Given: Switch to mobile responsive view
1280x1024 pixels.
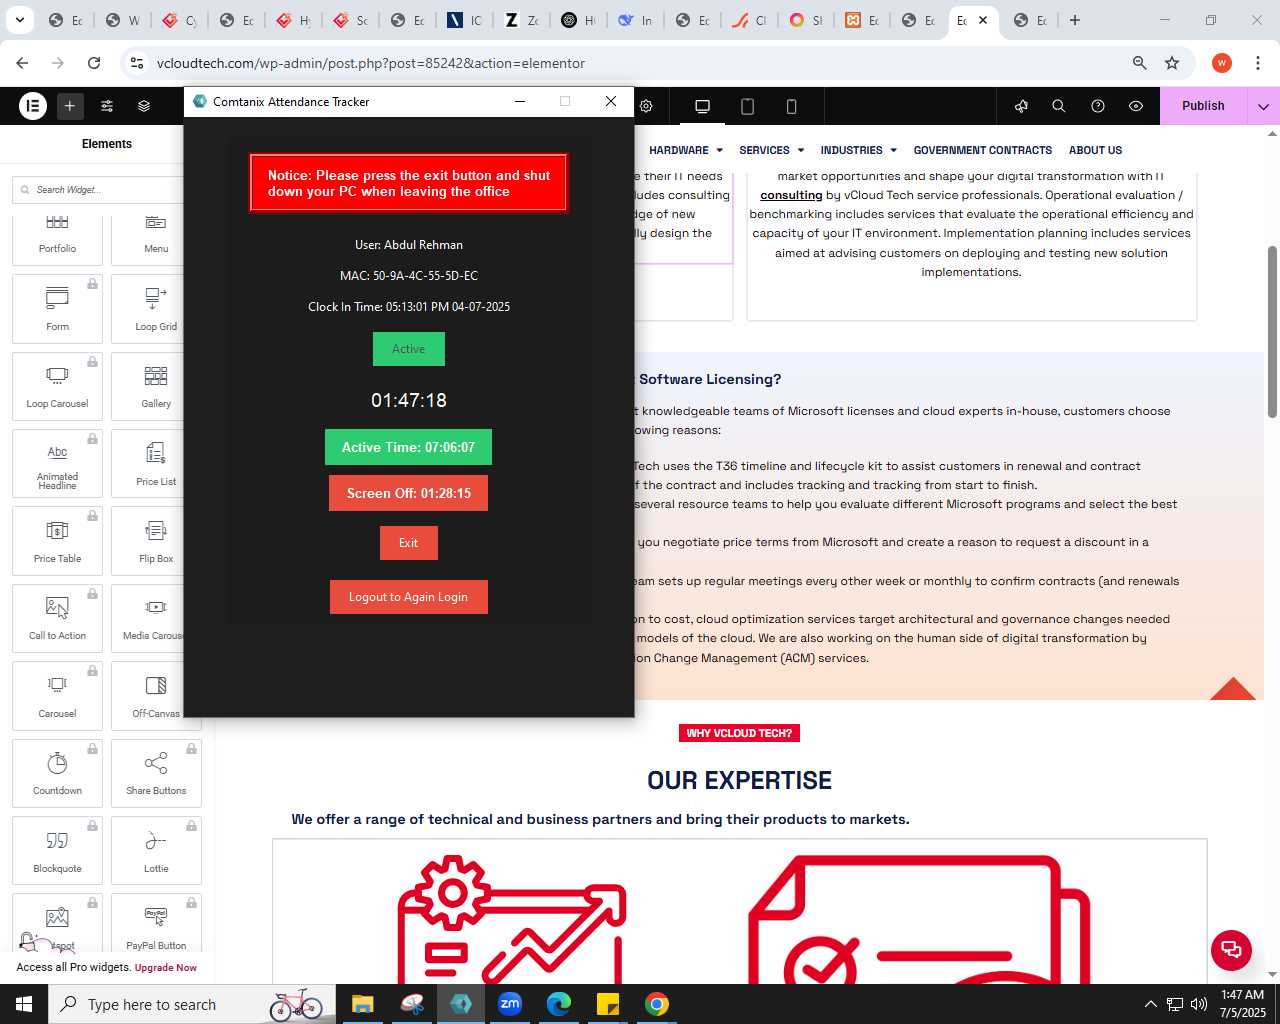Looking at the screenshot, I should click(791, 106).
